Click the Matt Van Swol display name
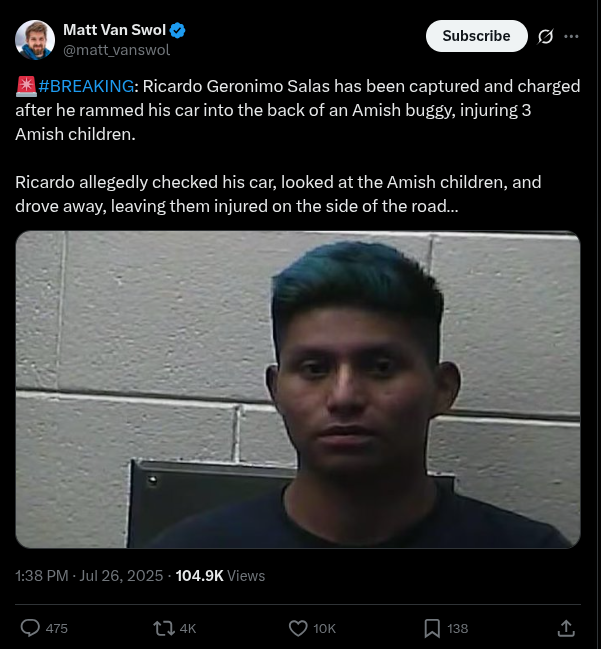The height and width of the screenshot is (649, 601). (x=115, y=30)
